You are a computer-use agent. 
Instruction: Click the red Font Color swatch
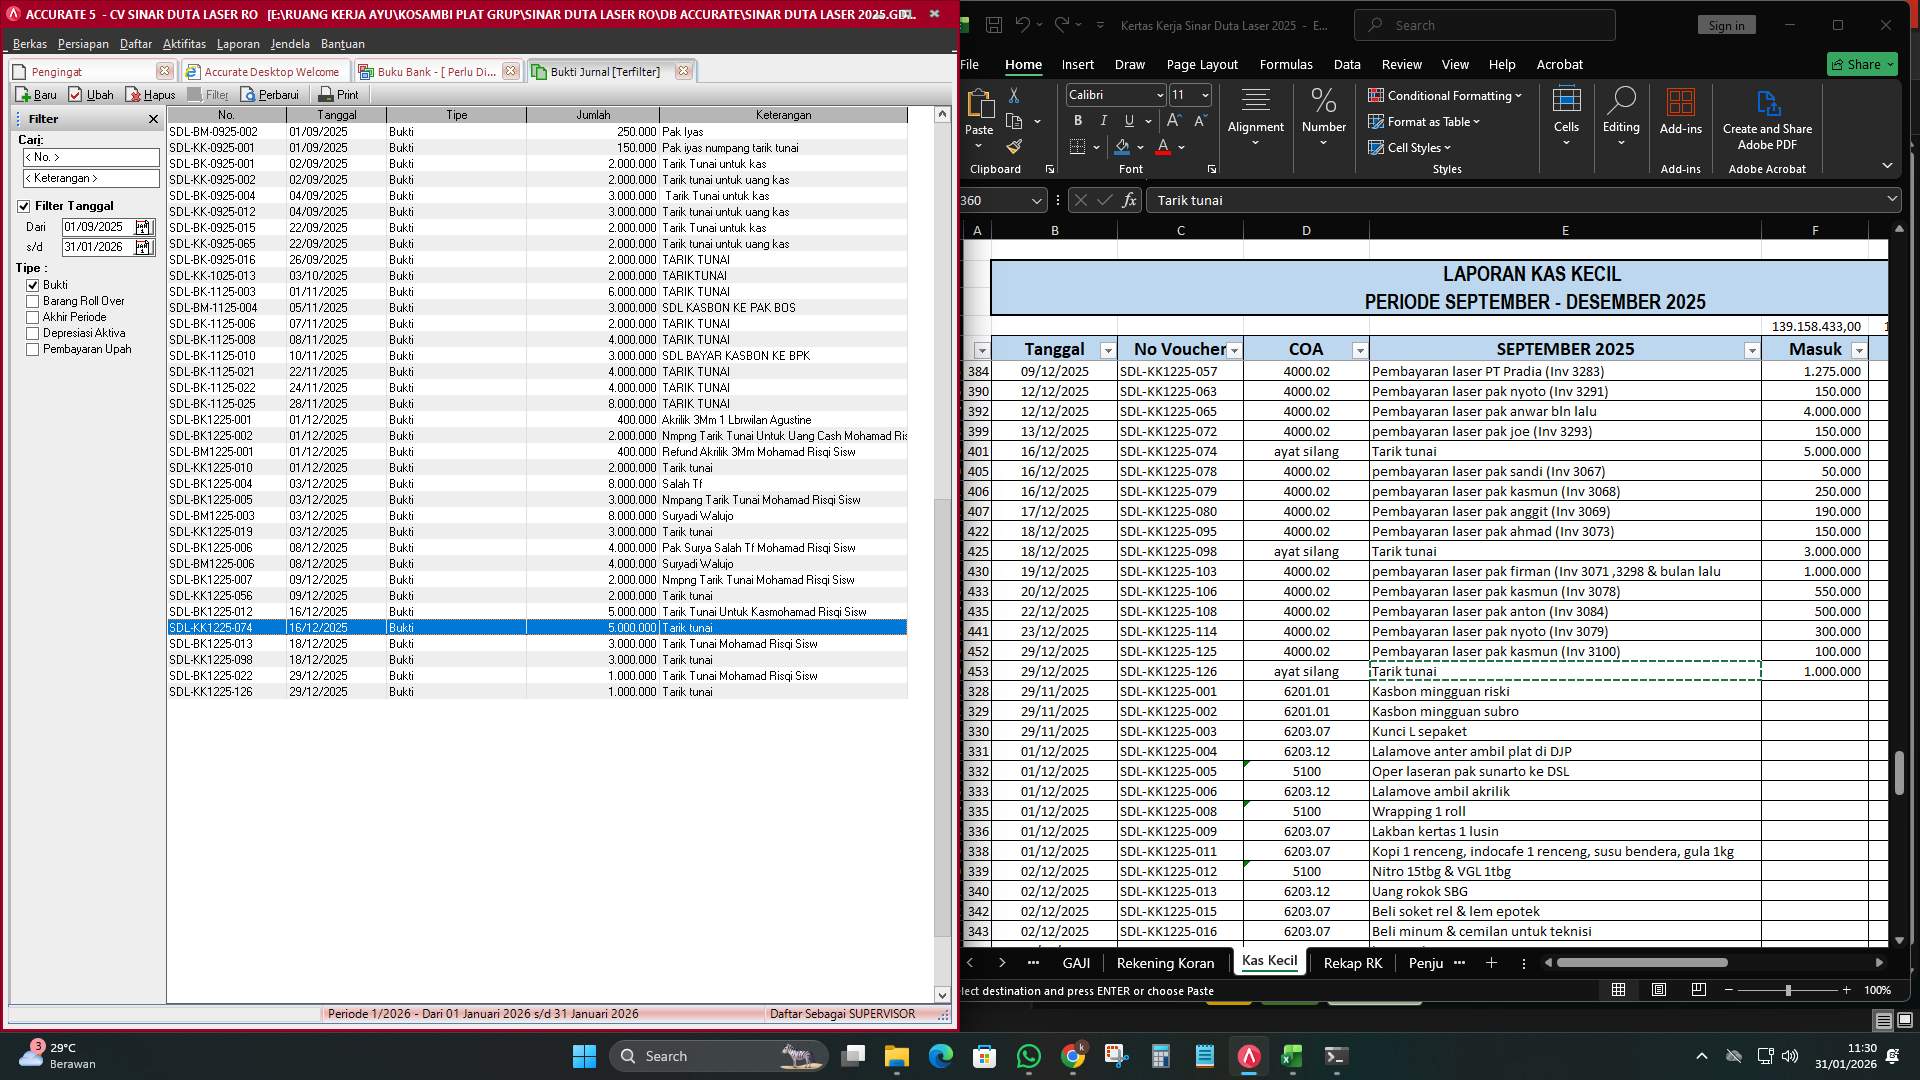click(1163, 147)
